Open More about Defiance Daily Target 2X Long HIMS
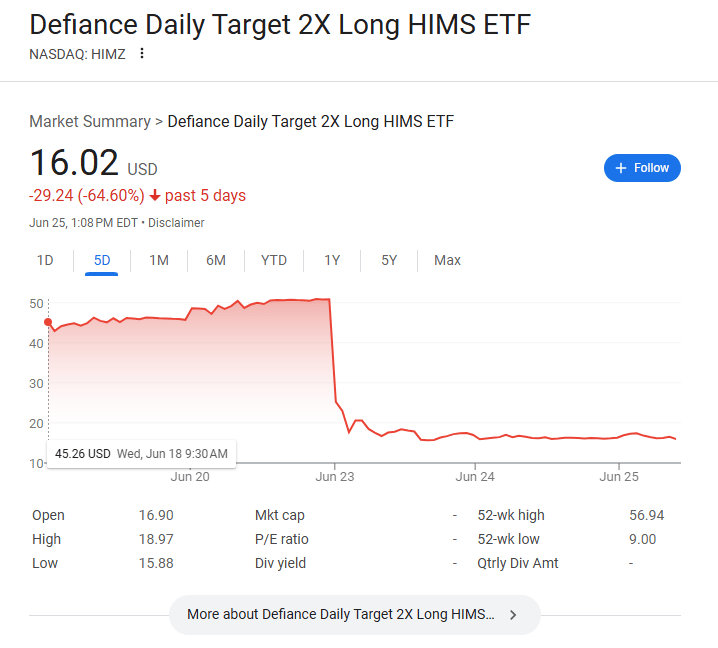 coord(355,615)
